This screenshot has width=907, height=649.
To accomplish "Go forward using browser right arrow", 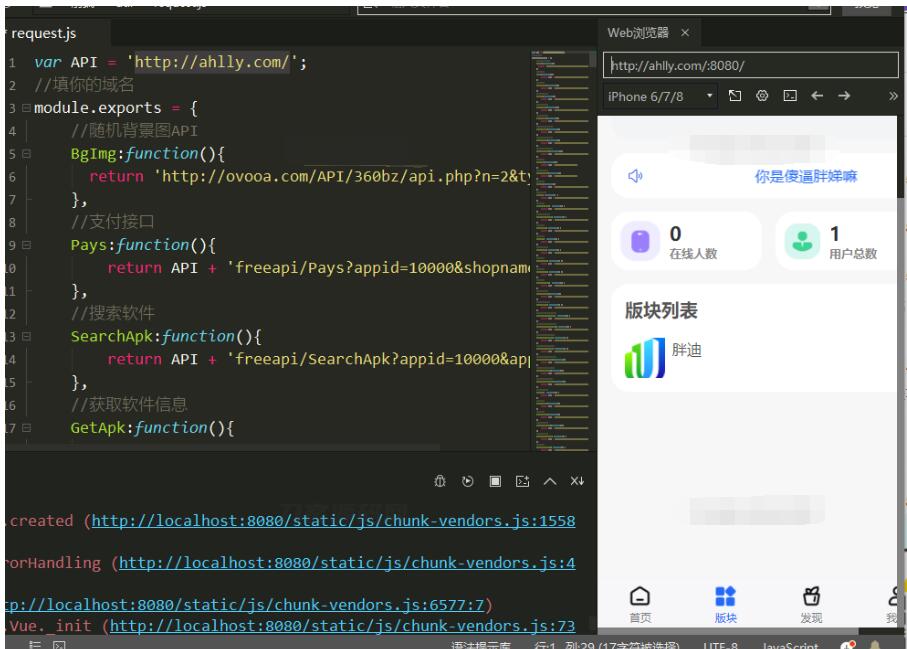I will point(844,96).
